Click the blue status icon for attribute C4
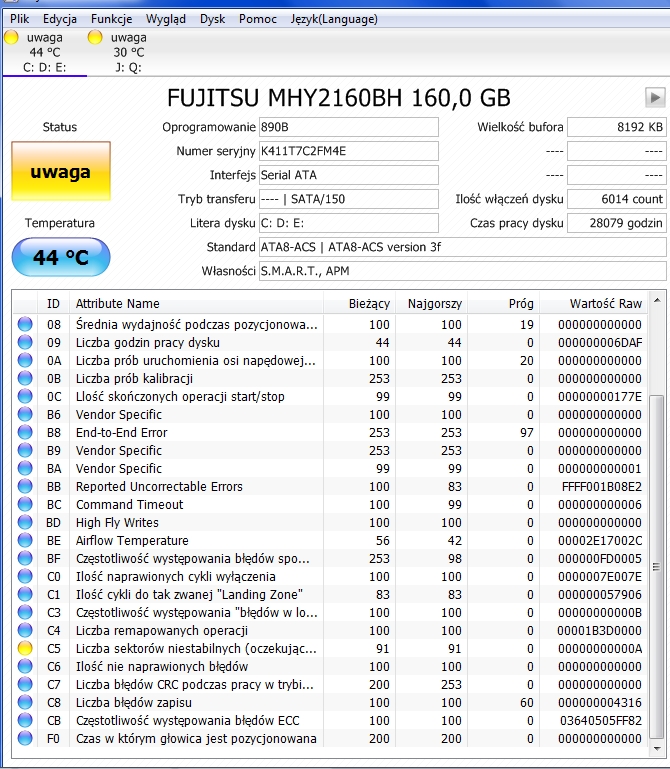 tap(25, 630)
